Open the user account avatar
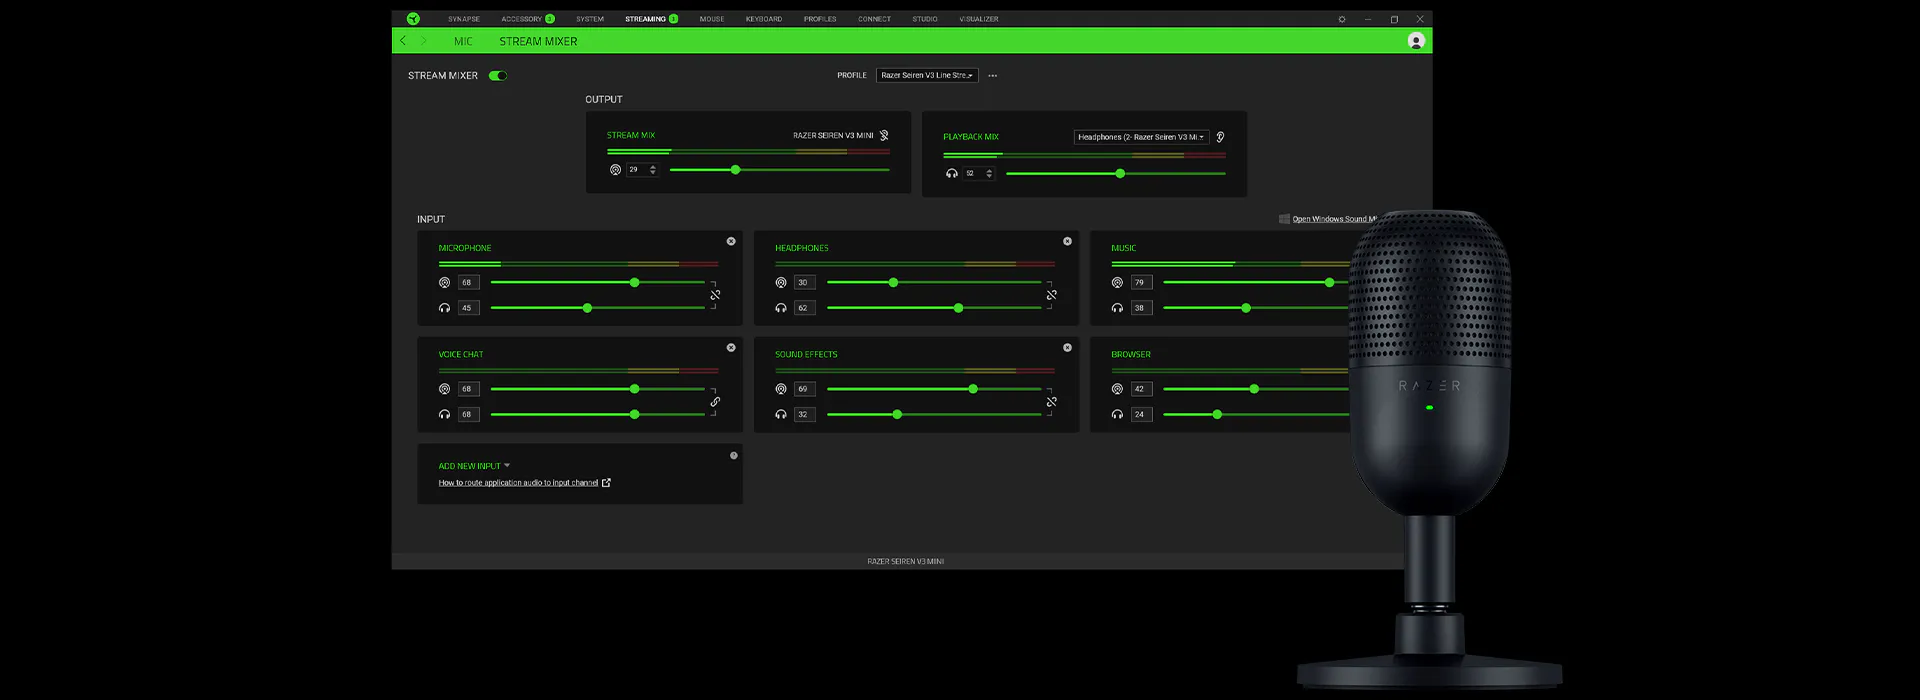This screenshot has width=1920, height=700. pyautogui.click(x=1416, y=41)
